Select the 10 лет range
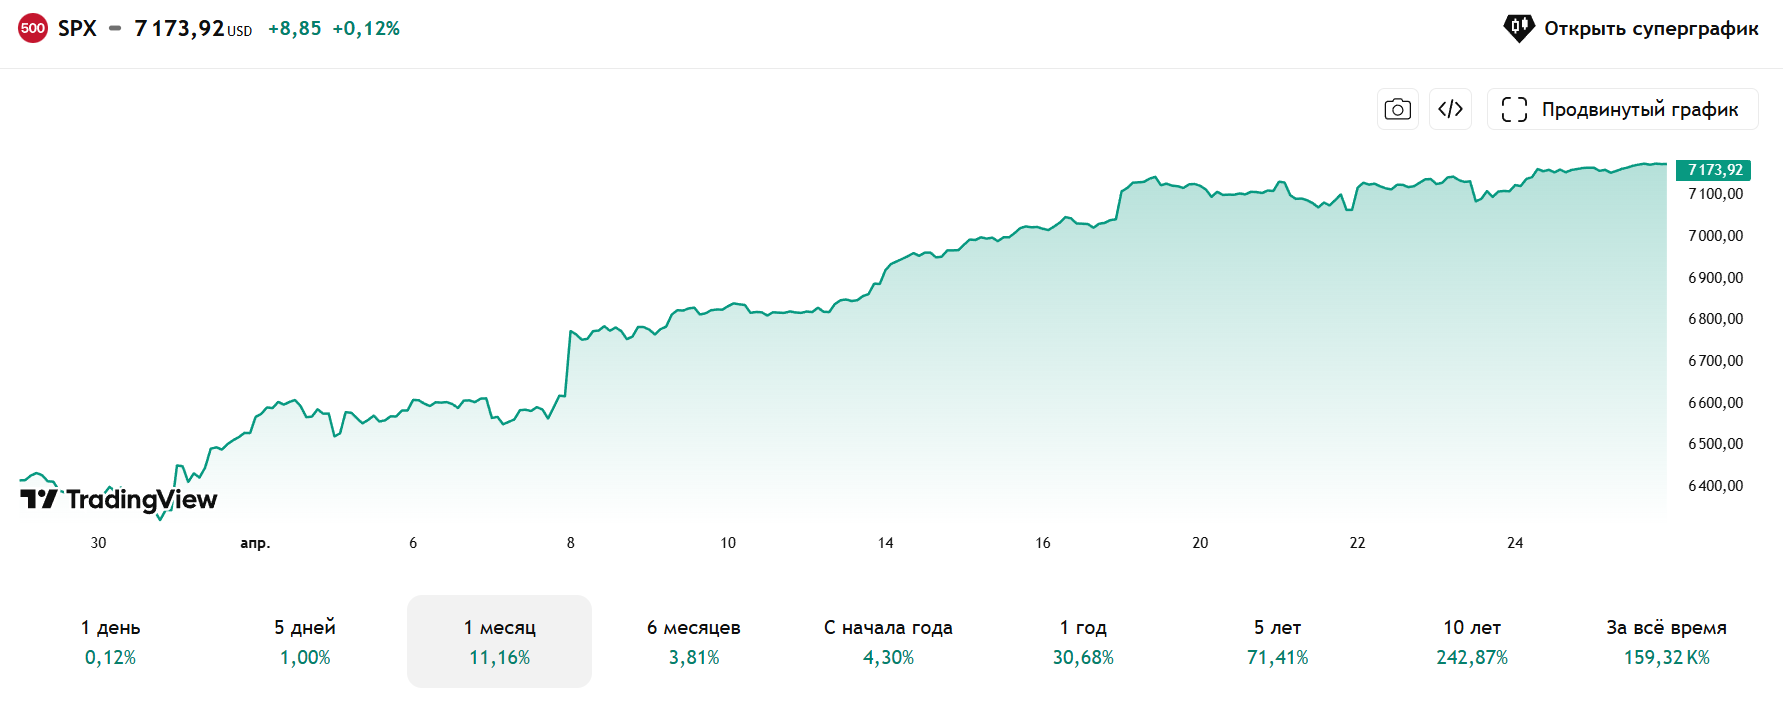Screen dimensions: 1783x726 pyautogui.click(x=1472, y=641)
